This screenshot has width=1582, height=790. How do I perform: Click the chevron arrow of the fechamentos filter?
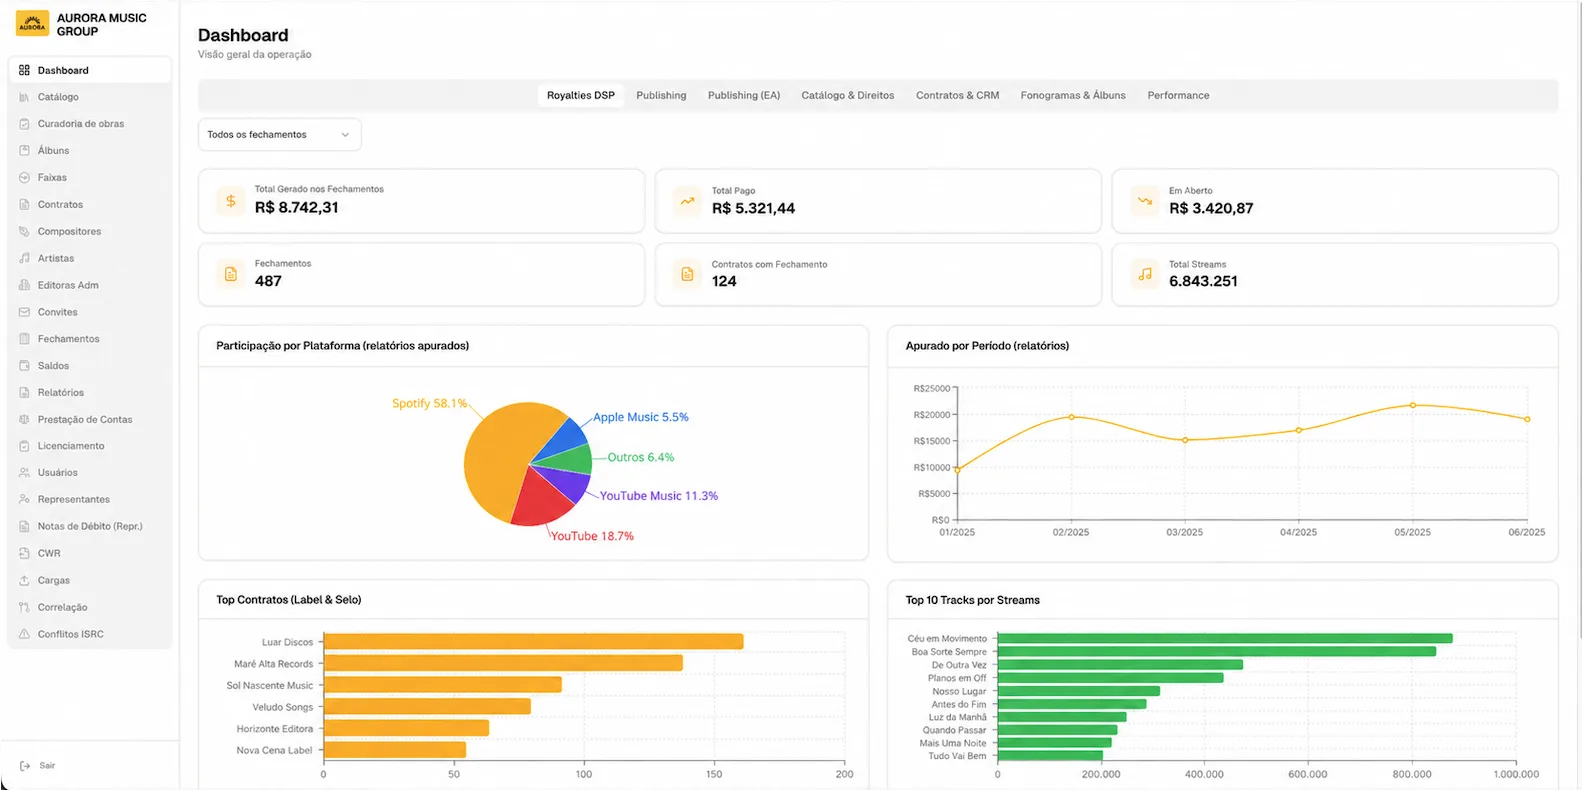tap(345, 135)
